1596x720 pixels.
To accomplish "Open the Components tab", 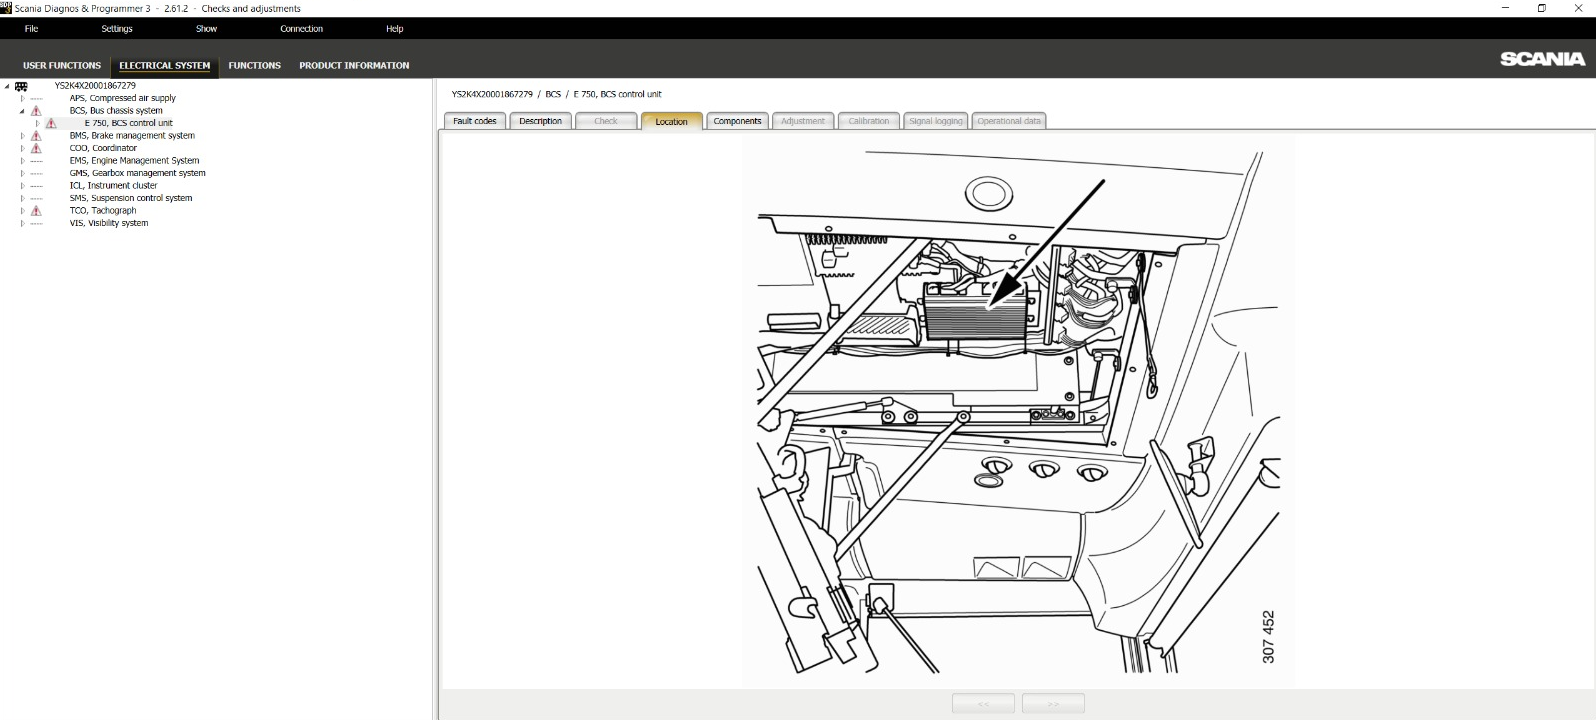I will [737, 121].
